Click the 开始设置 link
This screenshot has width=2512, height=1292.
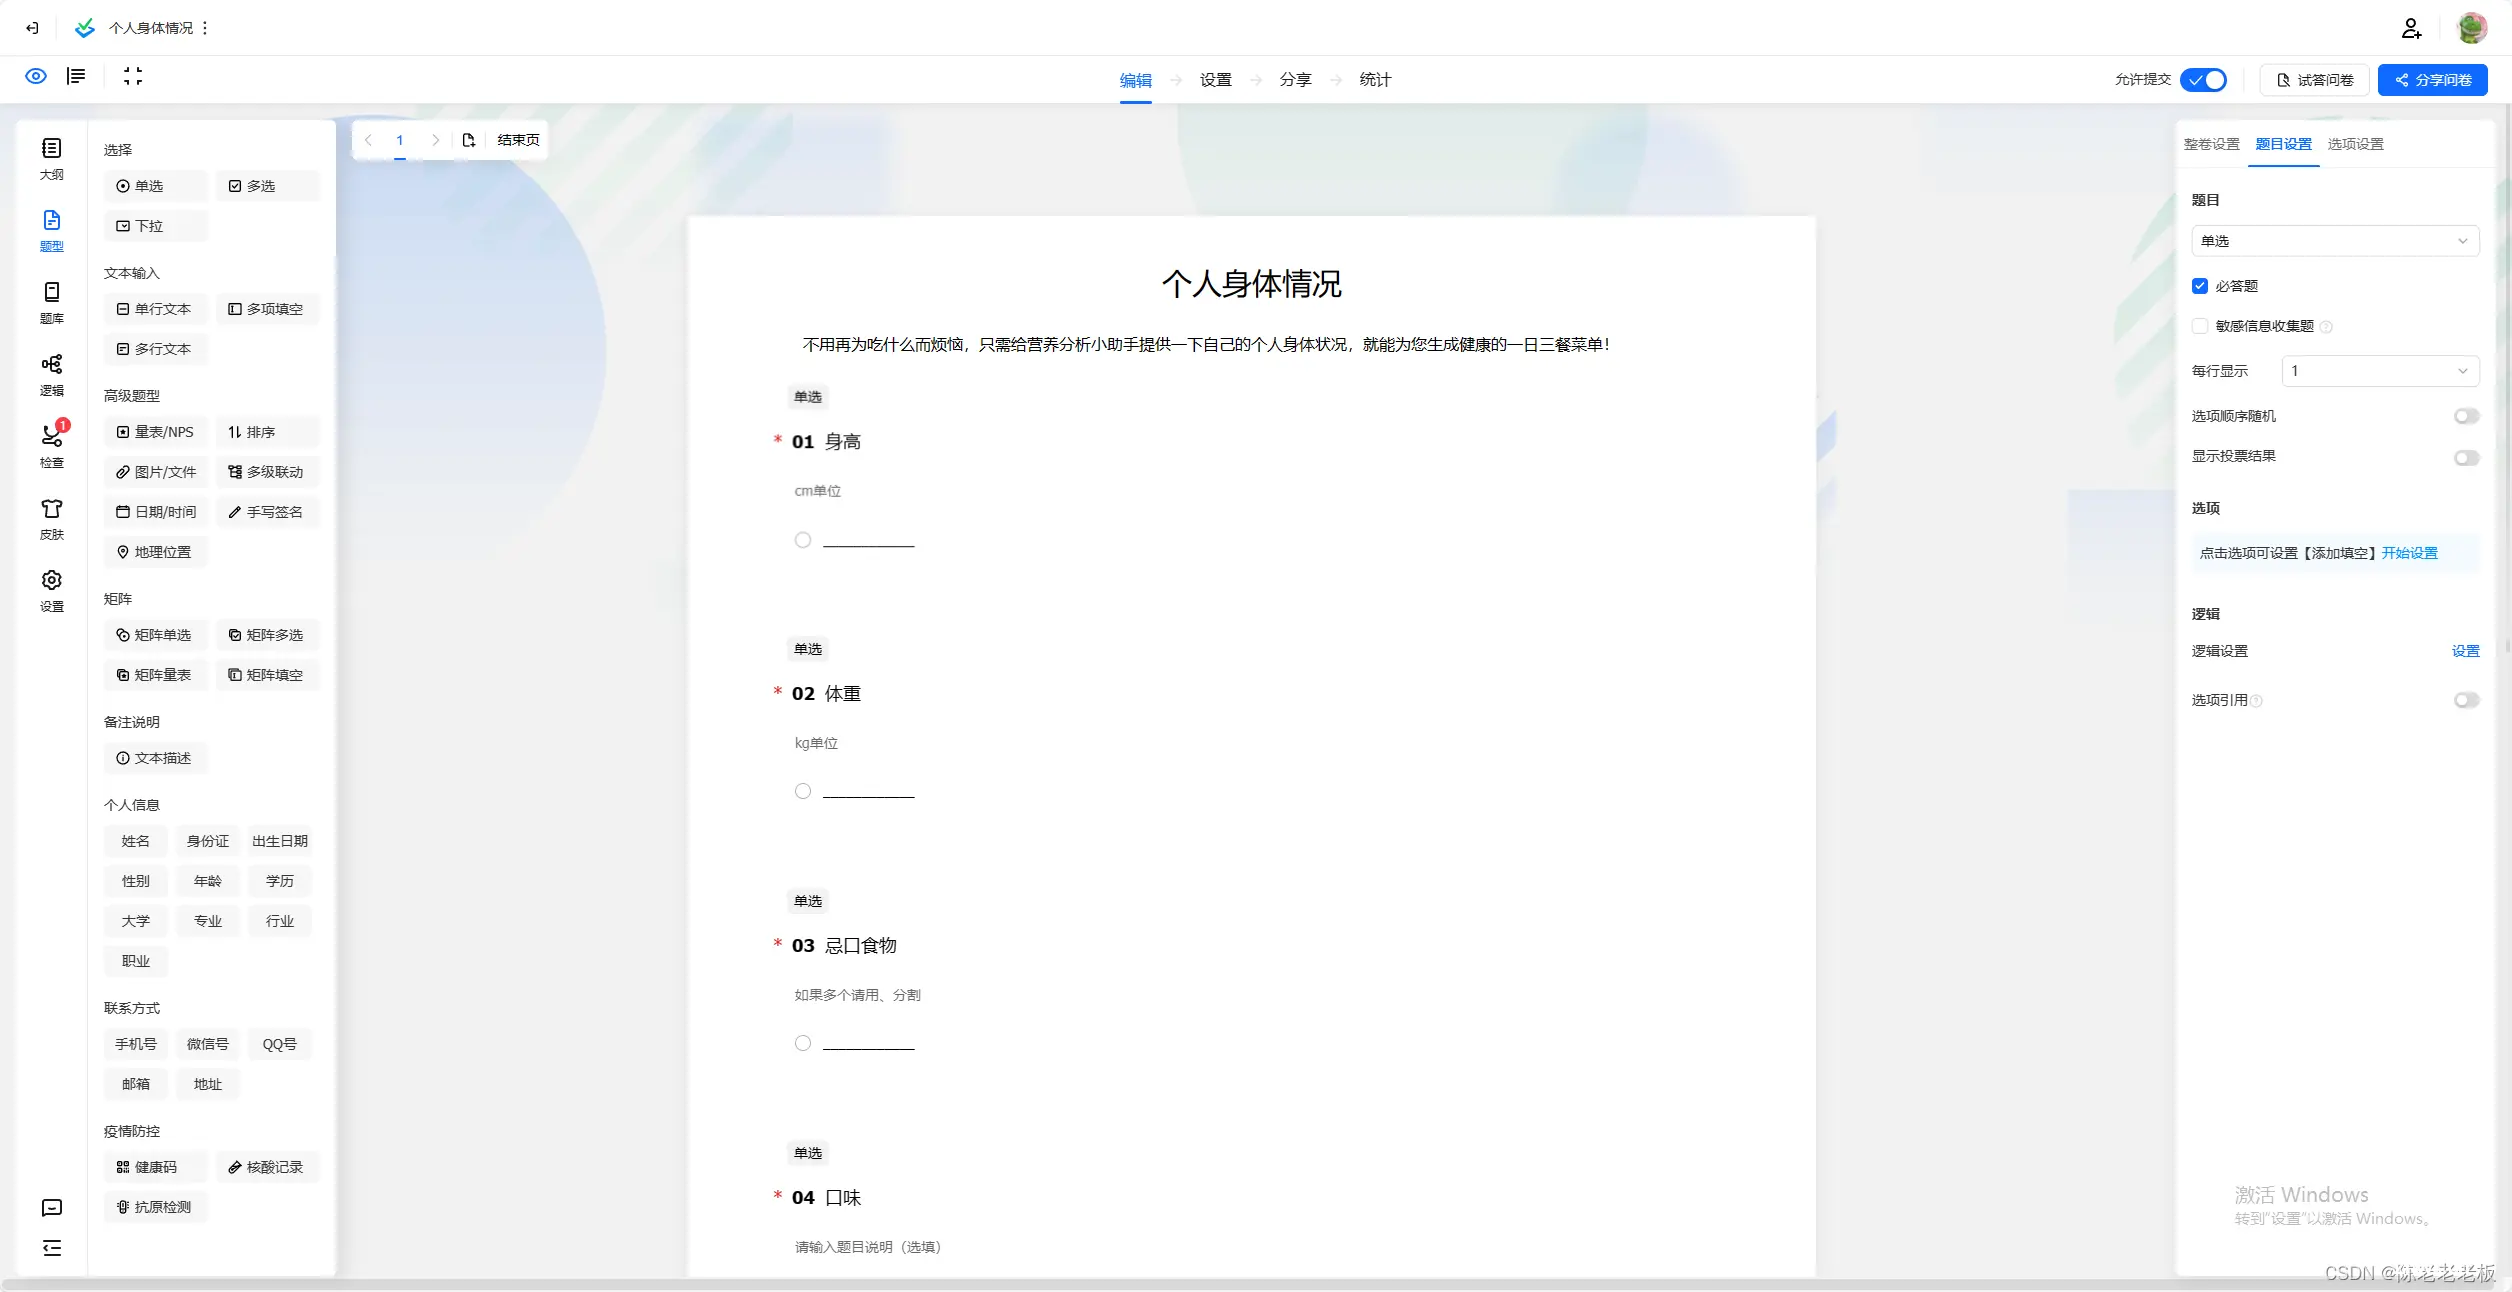click(2410, 553)
